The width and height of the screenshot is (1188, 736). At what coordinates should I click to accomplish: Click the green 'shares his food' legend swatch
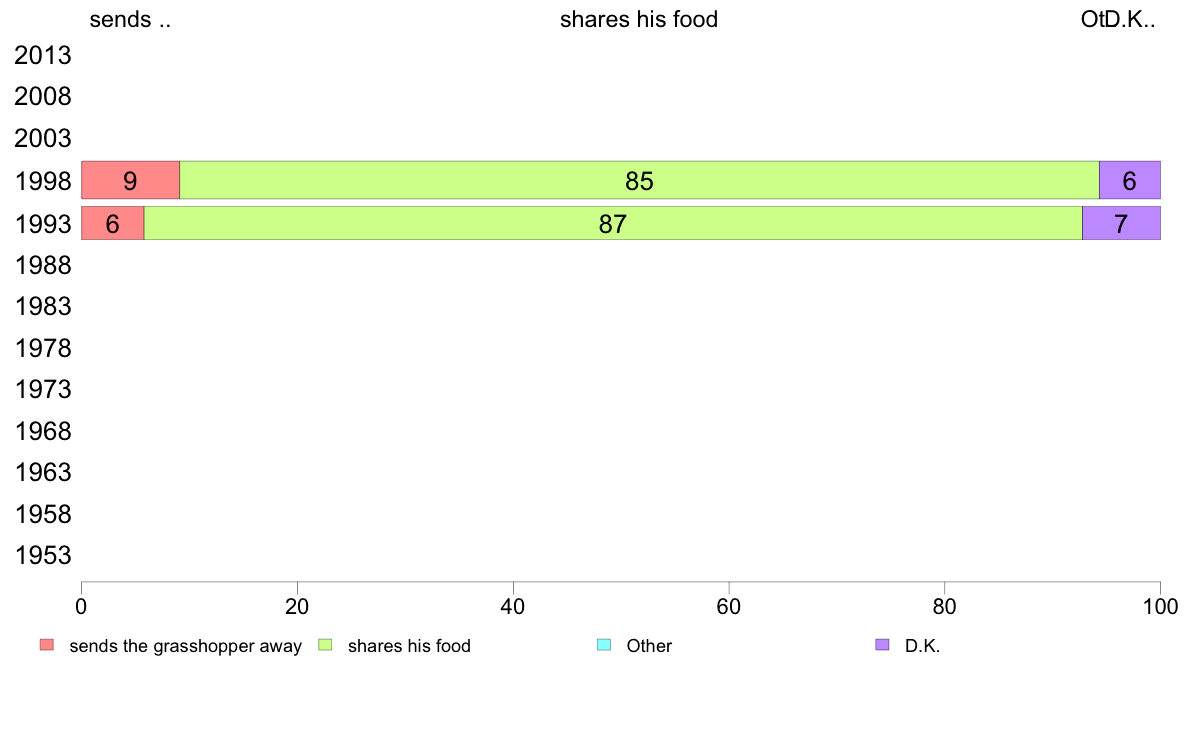tap(325, 645)
